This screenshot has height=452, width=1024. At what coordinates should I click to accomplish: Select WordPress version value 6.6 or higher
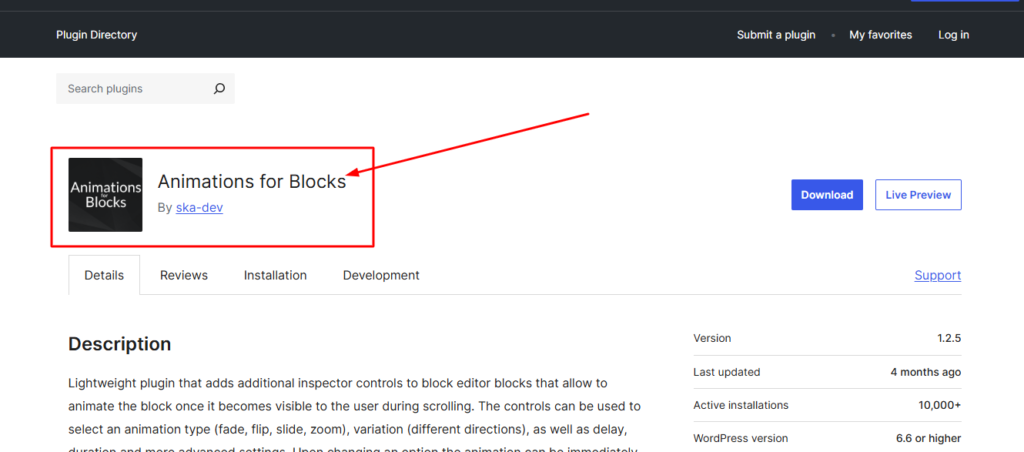928,438
